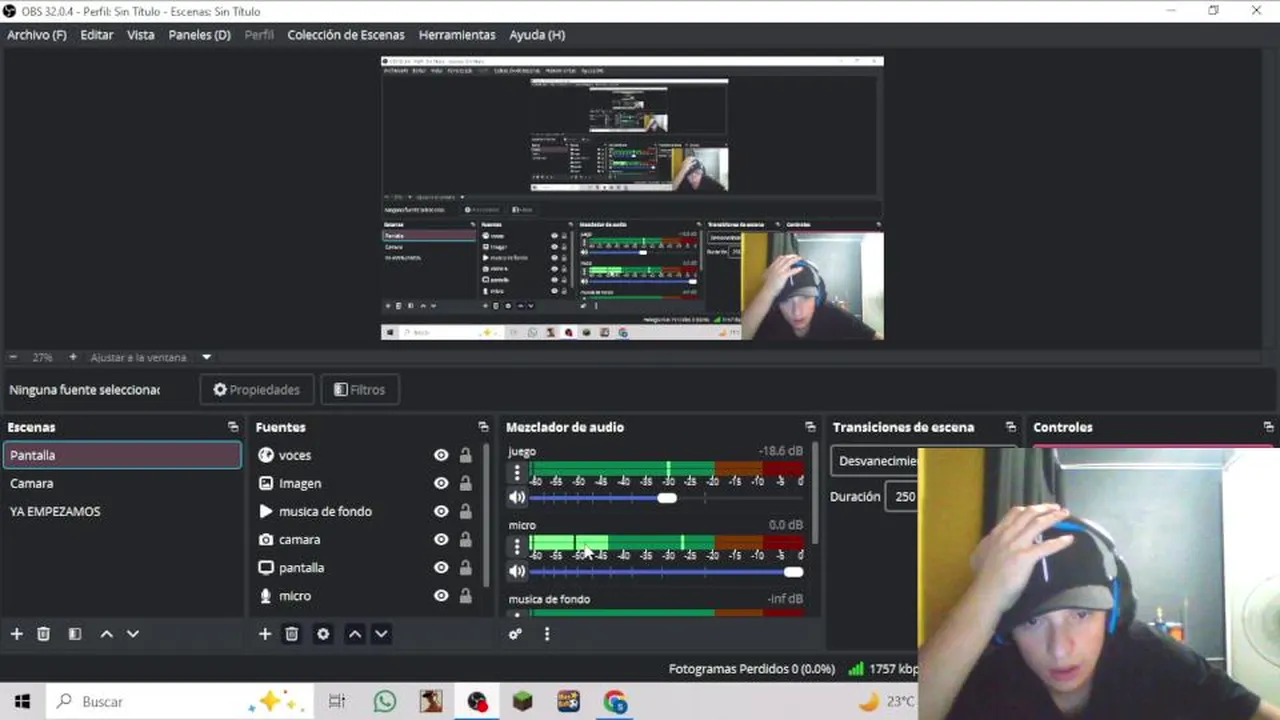Open the Herramientas menu
This screenshot has height=720, width=1280.
pos(457,35)
